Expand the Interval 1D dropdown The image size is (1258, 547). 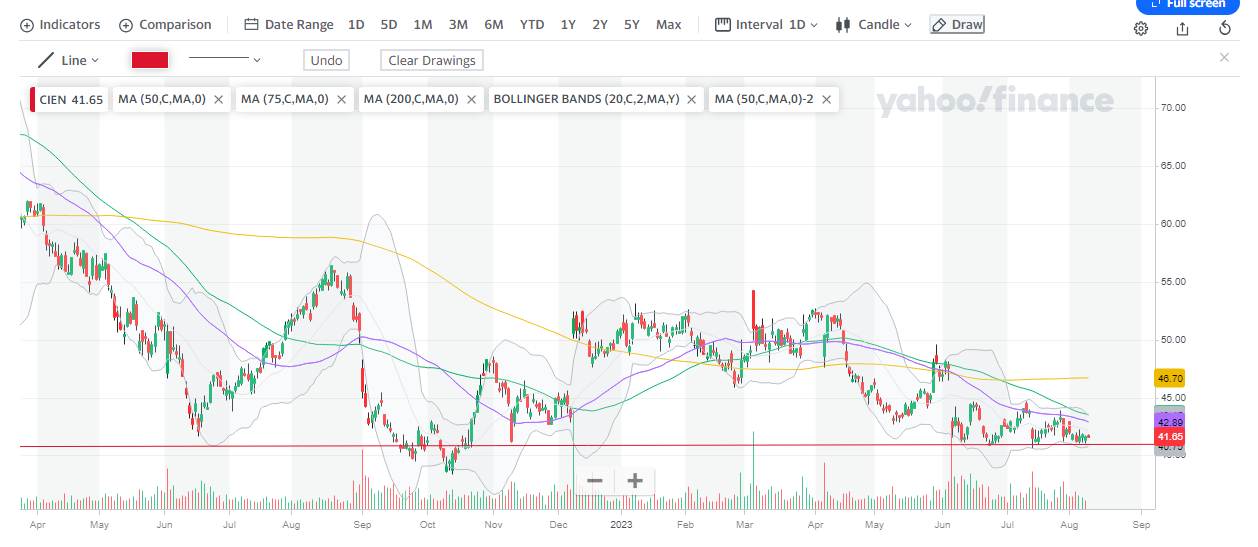(767, 24)
